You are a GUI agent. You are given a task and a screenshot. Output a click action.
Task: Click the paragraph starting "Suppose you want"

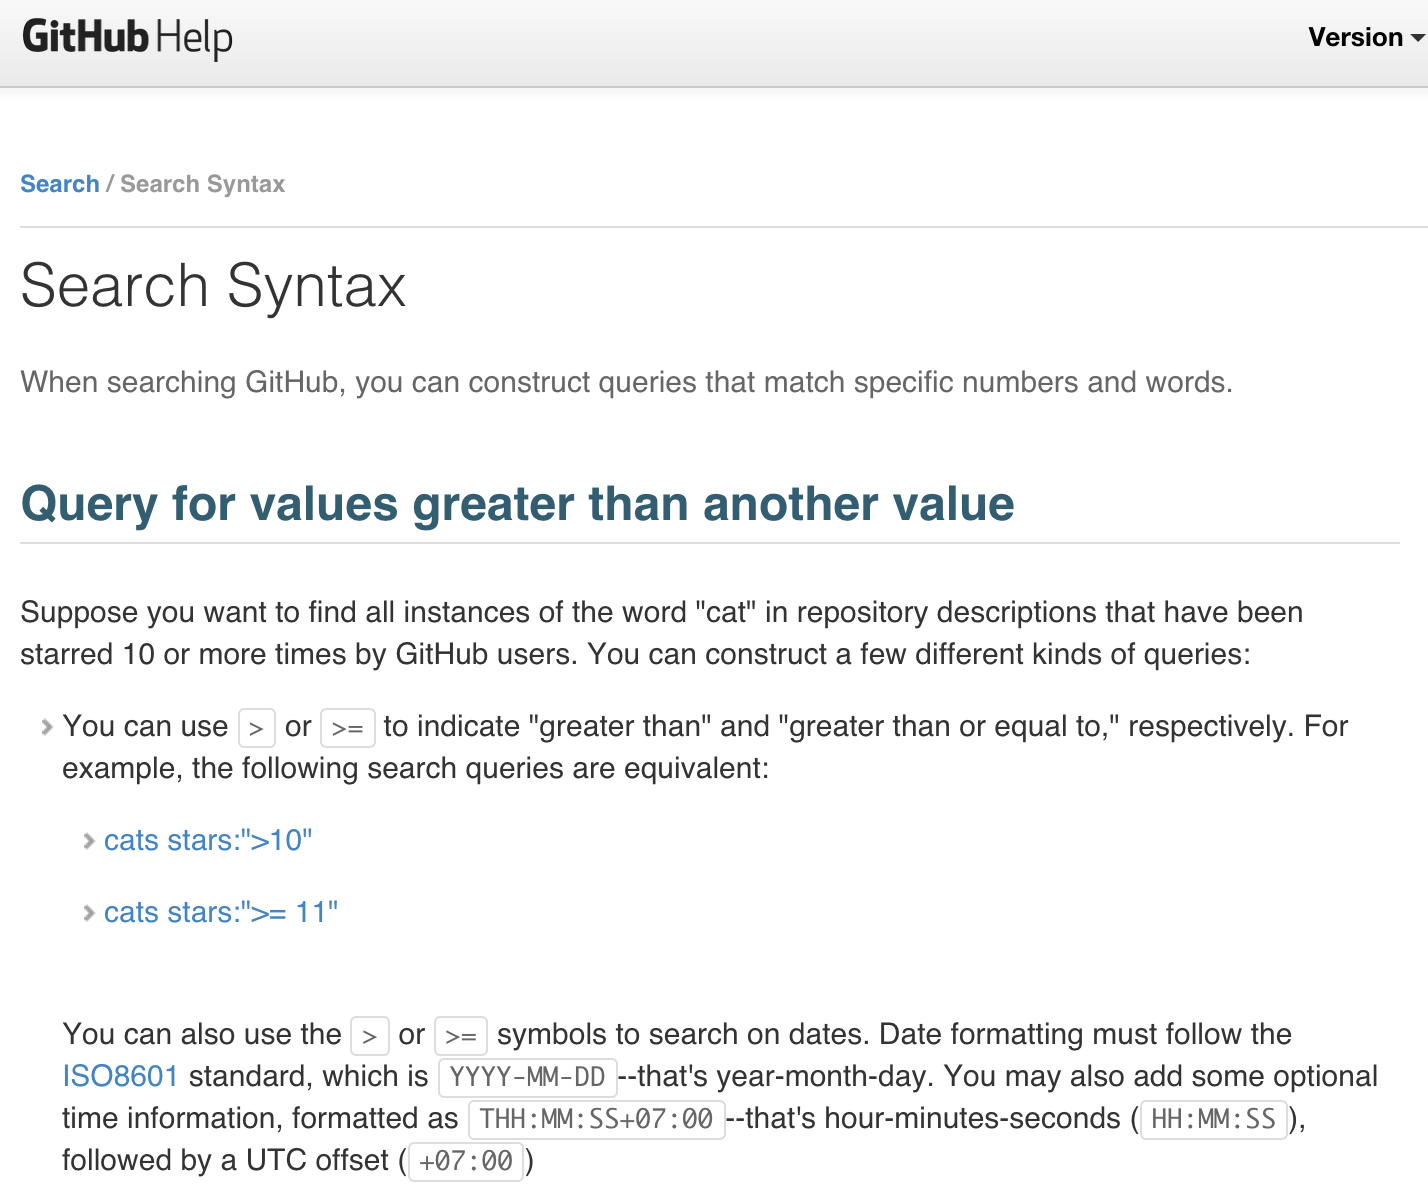661,633
